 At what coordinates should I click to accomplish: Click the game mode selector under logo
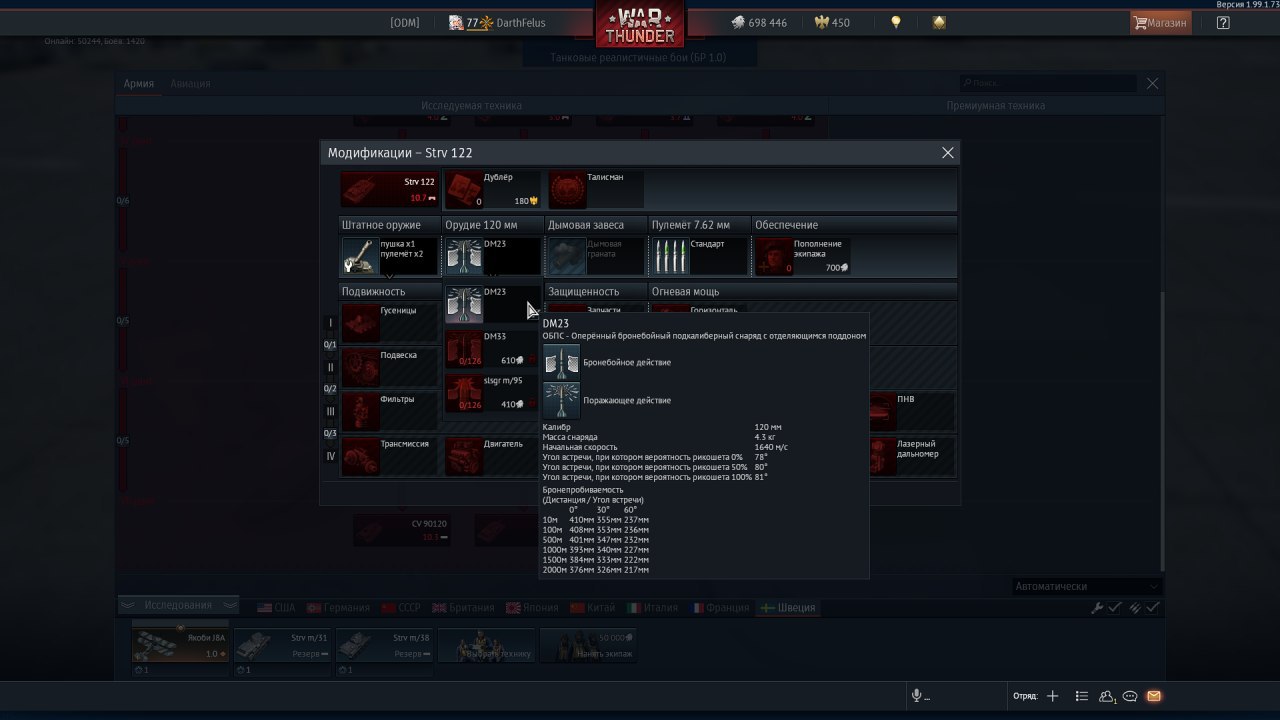(640, 58)
